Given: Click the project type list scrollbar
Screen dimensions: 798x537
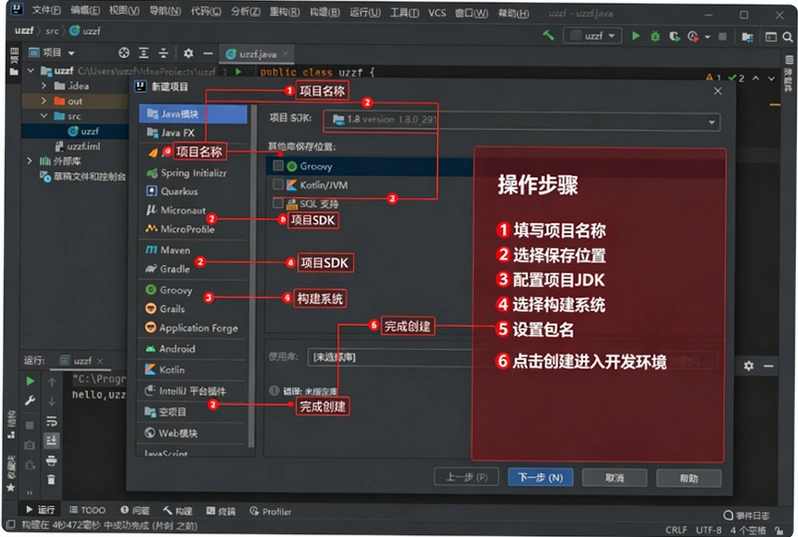Looking at the screenshot, I should coord(251,275).
